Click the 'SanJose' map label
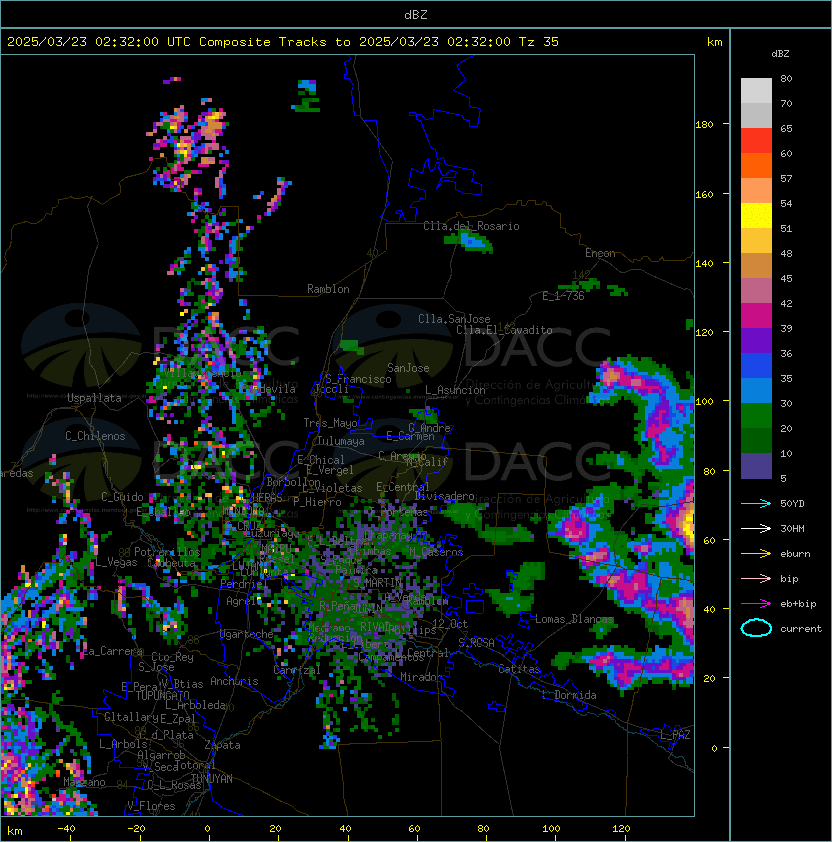Screen dimensions: 832x842 pyautogui.click(x=408, y=368)
